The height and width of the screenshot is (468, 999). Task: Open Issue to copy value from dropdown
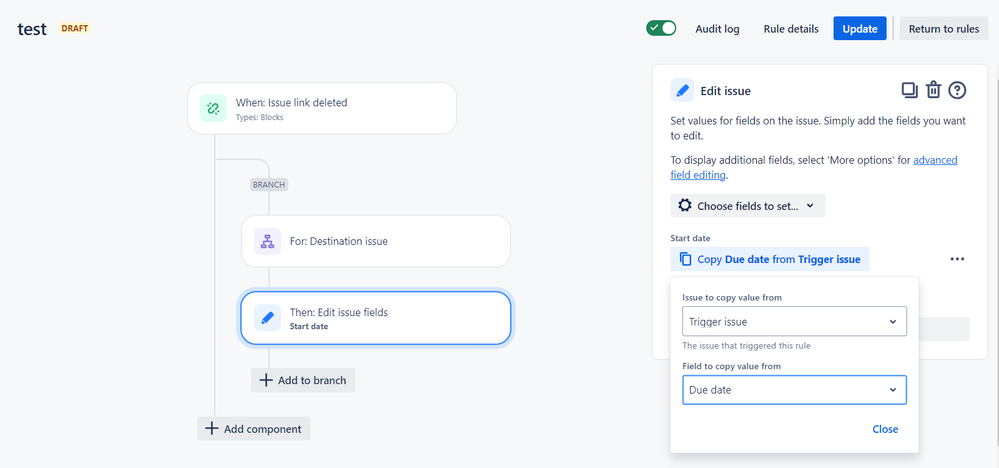(x=794, y=322)
